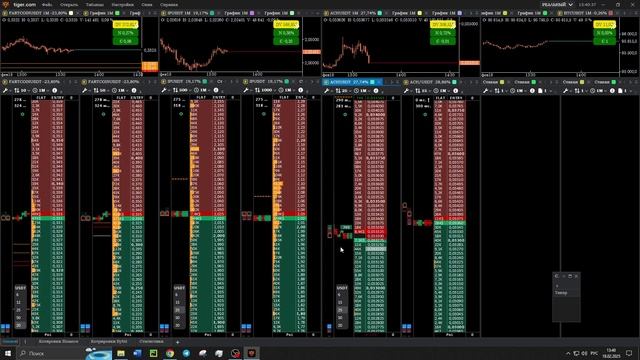
Task: Select USDT volume 25 in IPUSDT 500 panel
Action: tap(178, 310)
